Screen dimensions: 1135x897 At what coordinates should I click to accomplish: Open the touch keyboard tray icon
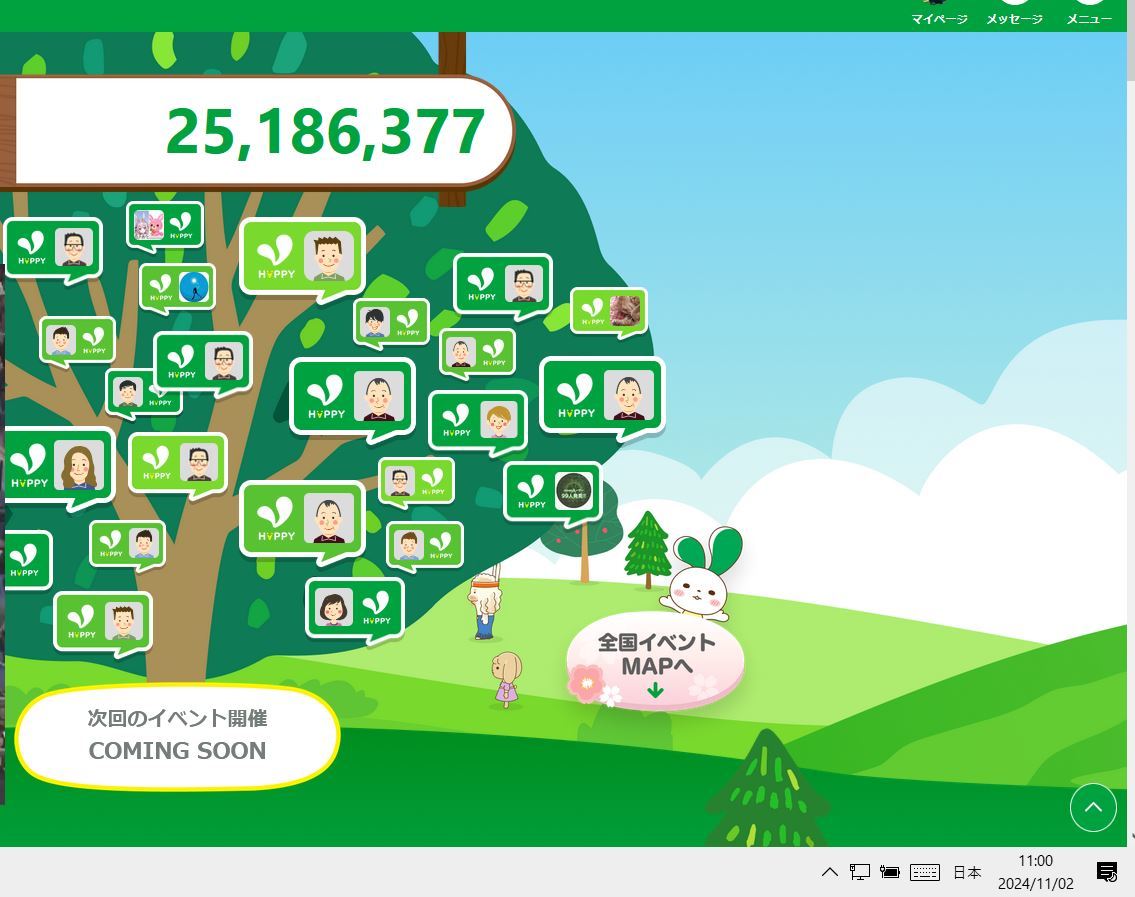pyautogui.click(x=924, y=872)
